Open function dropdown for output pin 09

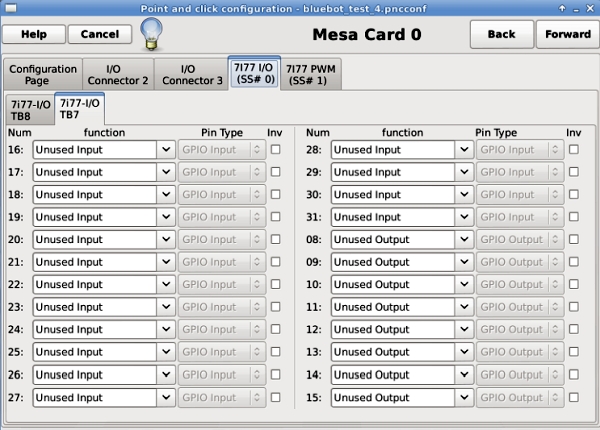[x=464, y=262]
